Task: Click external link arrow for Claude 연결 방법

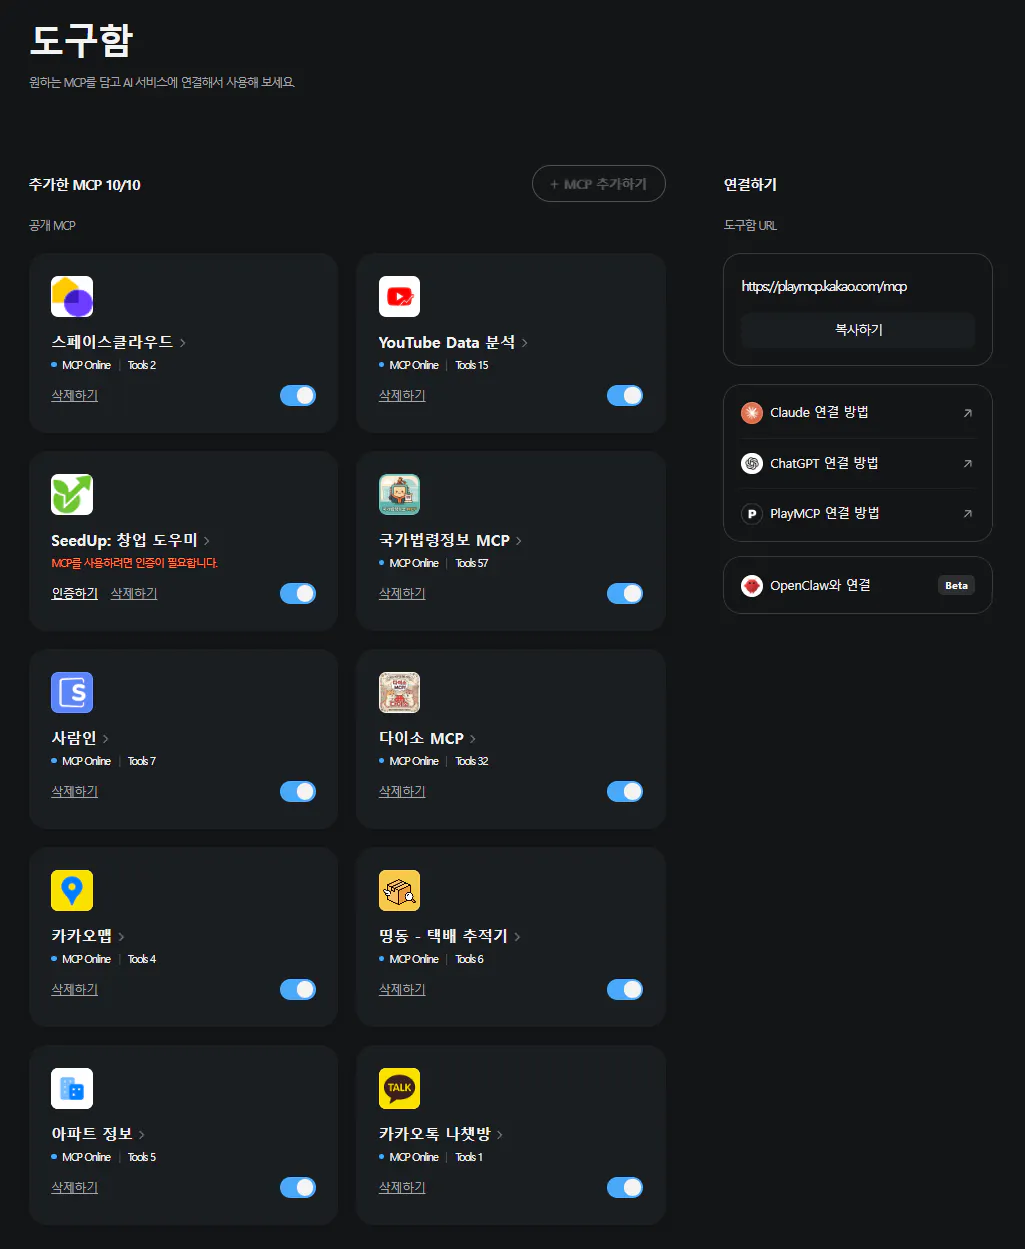Action: click(x=967, y=413)
